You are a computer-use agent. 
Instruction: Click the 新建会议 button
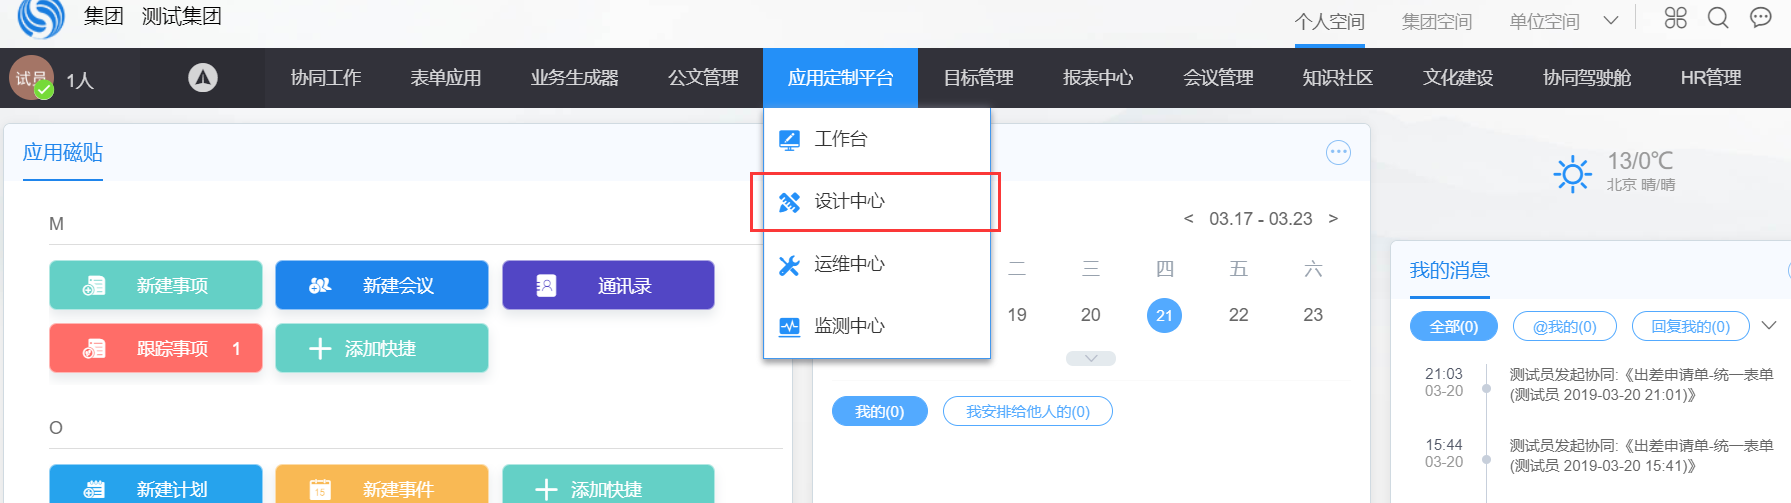(382, 286)
